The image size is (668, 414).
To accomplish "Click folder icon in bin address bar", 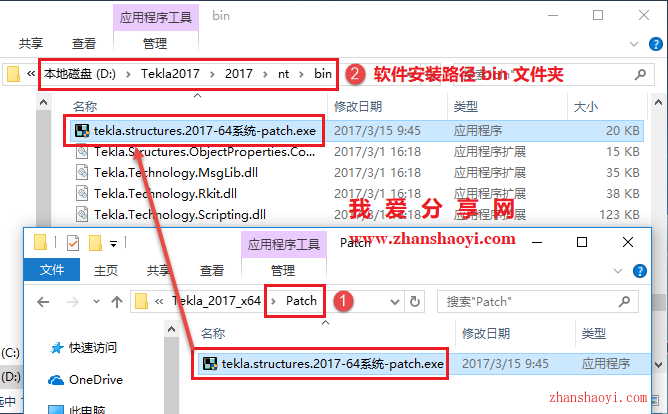I will [13, 74].
